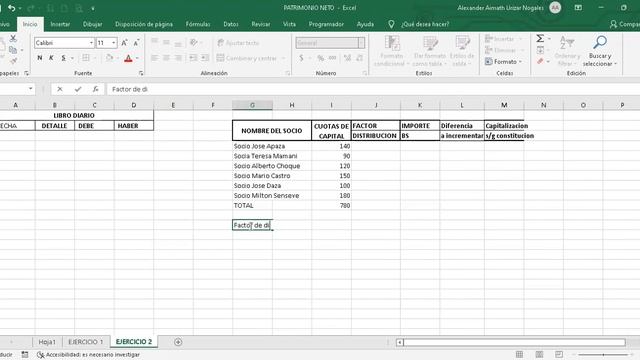Image resolution: width=640 pixels, height=360 pixels.
Task: Switch to Normal view icon in status bar
Action: point(519,354)
